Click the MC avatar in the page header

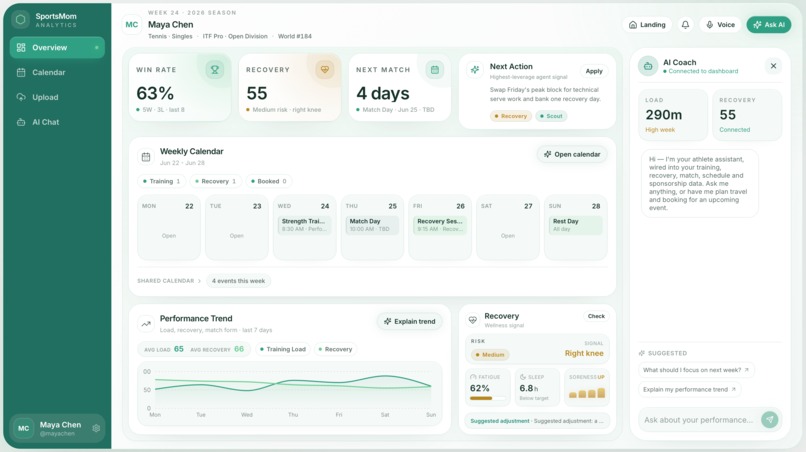pyautogui.click(x=132, y=25)
